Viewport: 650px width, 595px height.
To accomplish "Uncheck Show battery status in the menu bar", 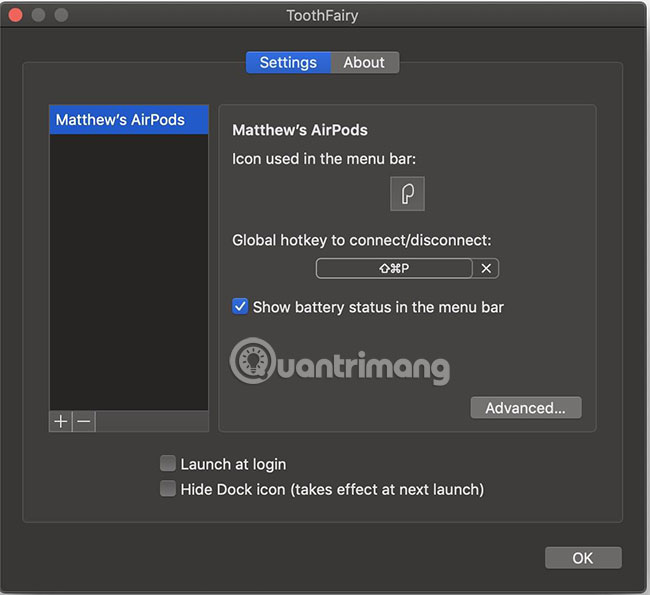I will [x=240, y=307].
